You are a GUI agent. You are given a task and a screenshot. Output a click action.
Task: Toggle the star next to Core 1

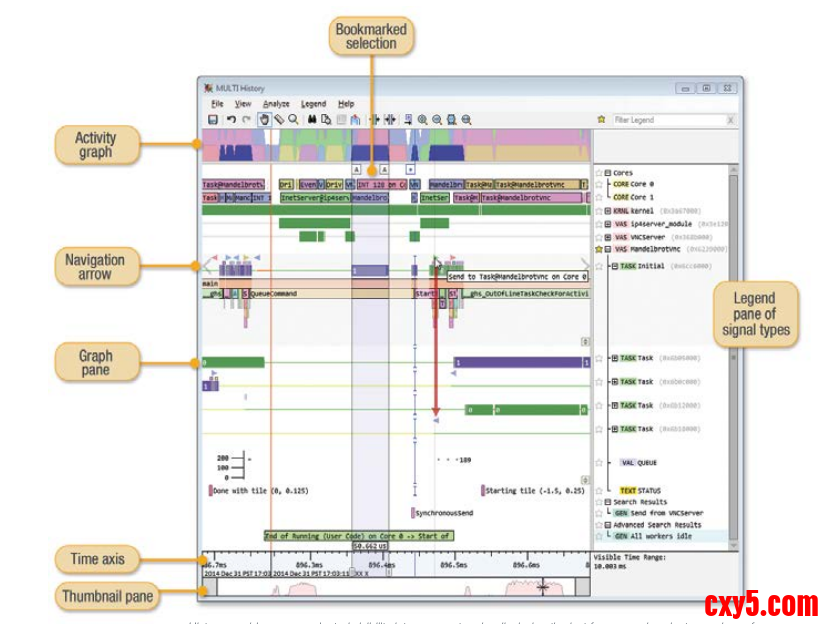point(599,197)
